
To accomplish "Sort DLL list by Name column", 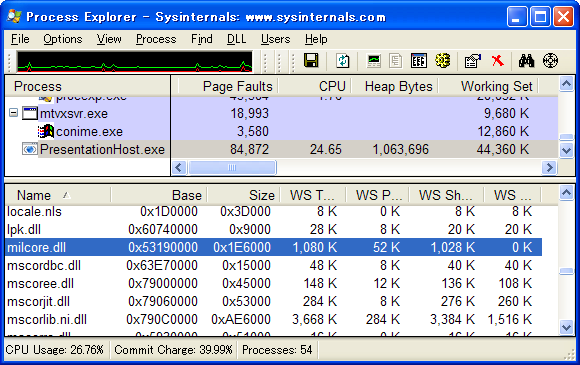I will click(58, 195).
